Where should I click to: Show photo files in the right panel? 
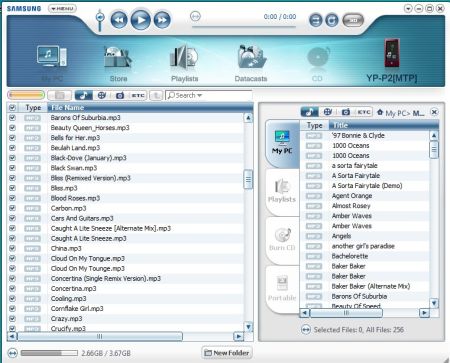pos(346,112)
